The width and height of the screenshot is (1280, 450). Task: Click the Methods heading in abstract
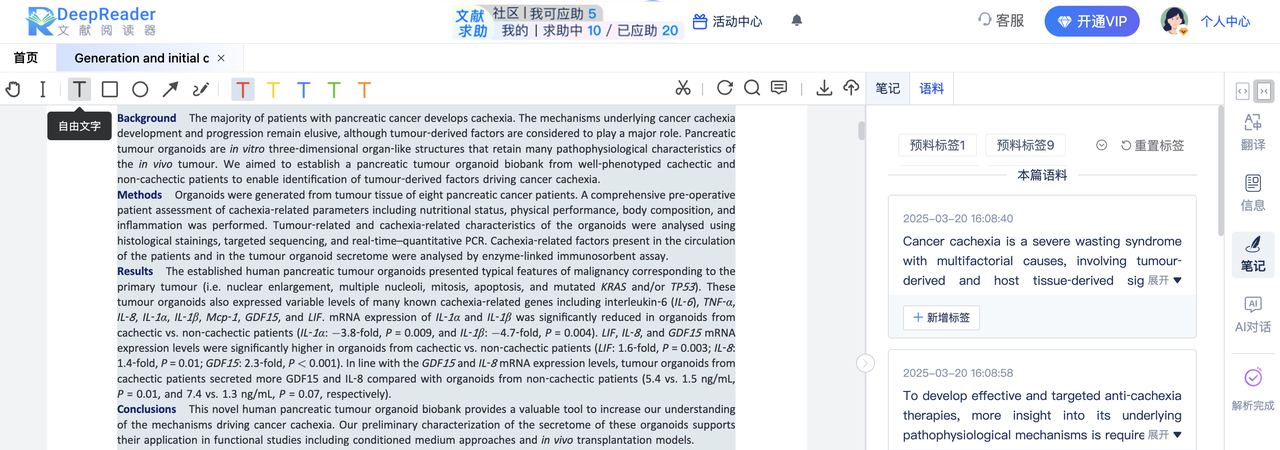(139, 195)
